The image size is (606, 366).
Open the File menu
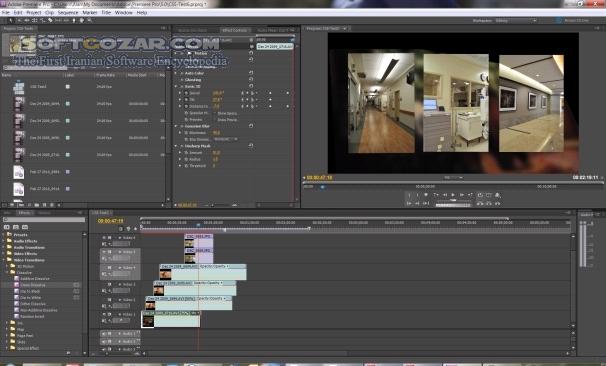coord(5,13)
